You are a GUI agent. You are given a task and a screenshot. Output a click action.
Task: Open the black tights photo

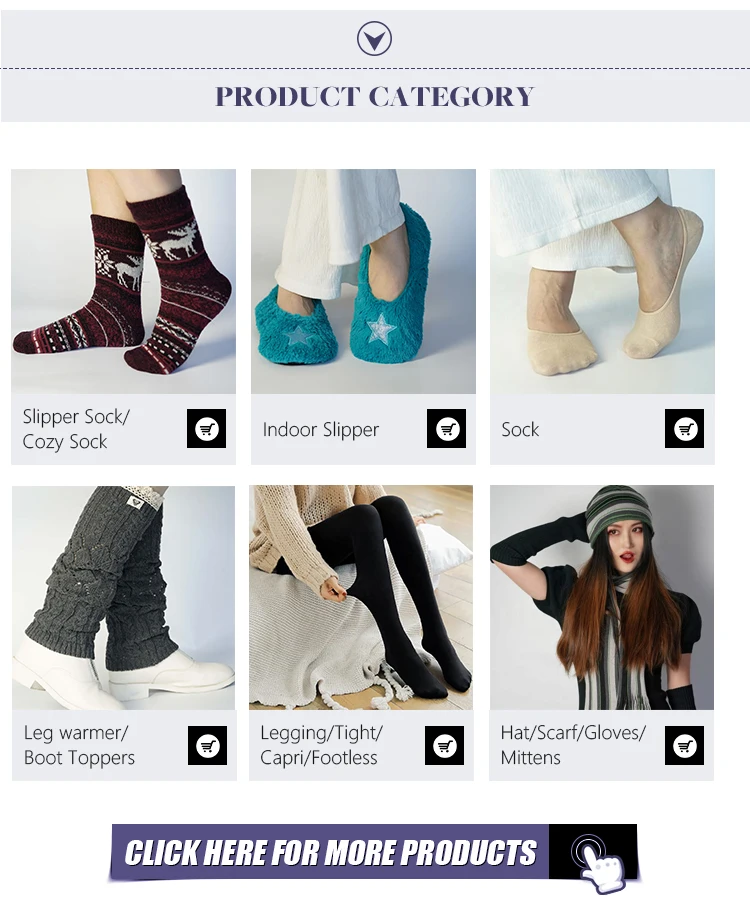coord(361,597)
